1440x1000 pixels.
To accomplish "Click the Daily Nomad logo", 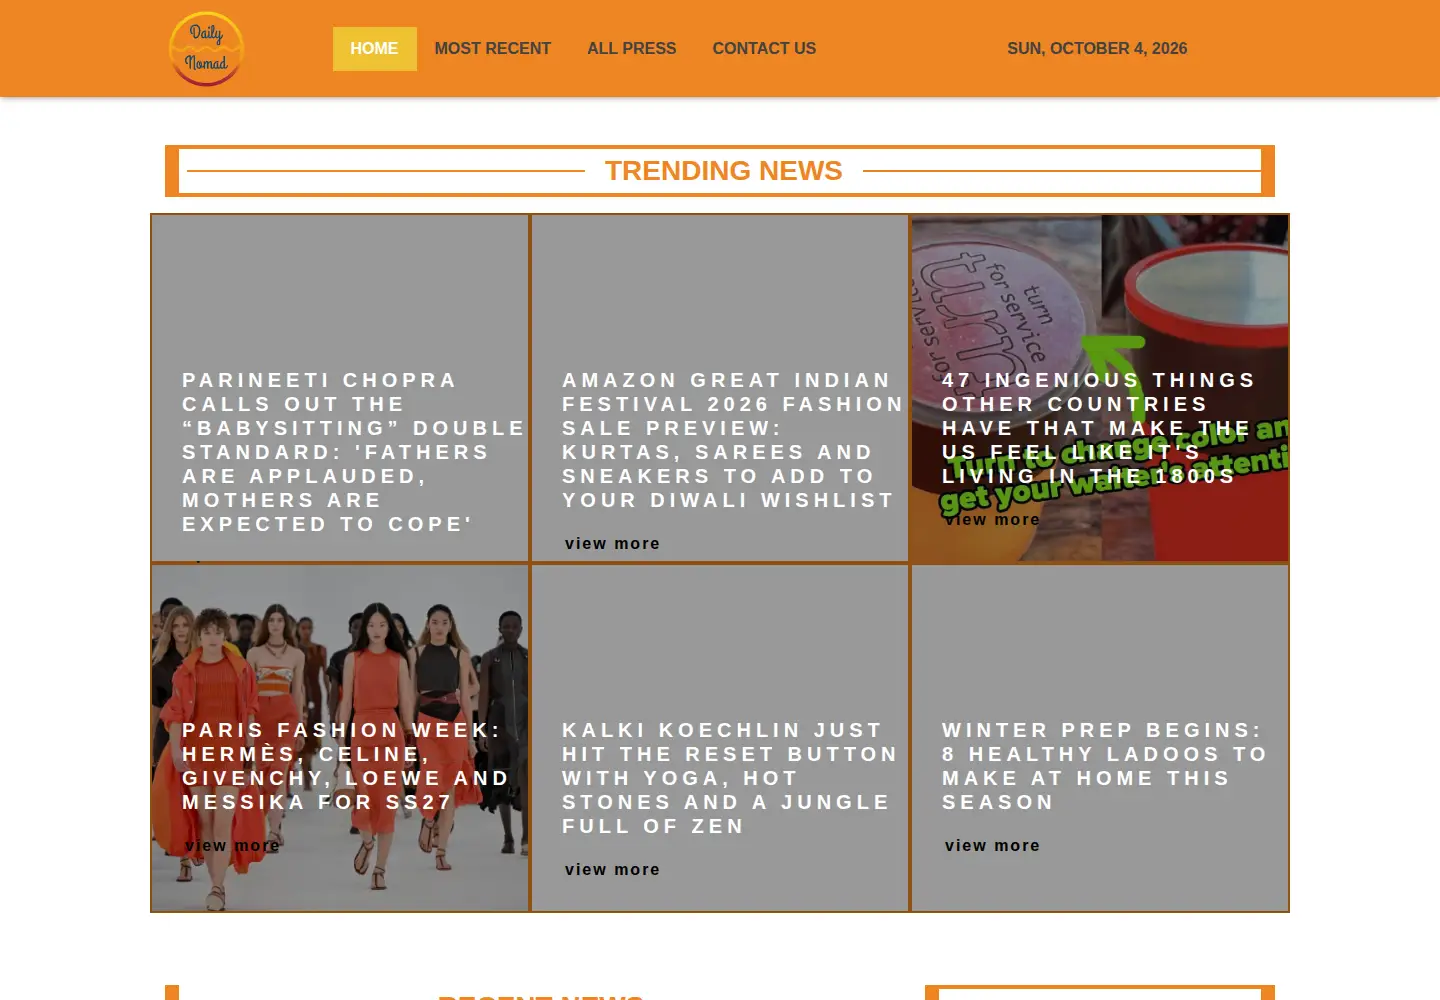I will pos(206,48).
